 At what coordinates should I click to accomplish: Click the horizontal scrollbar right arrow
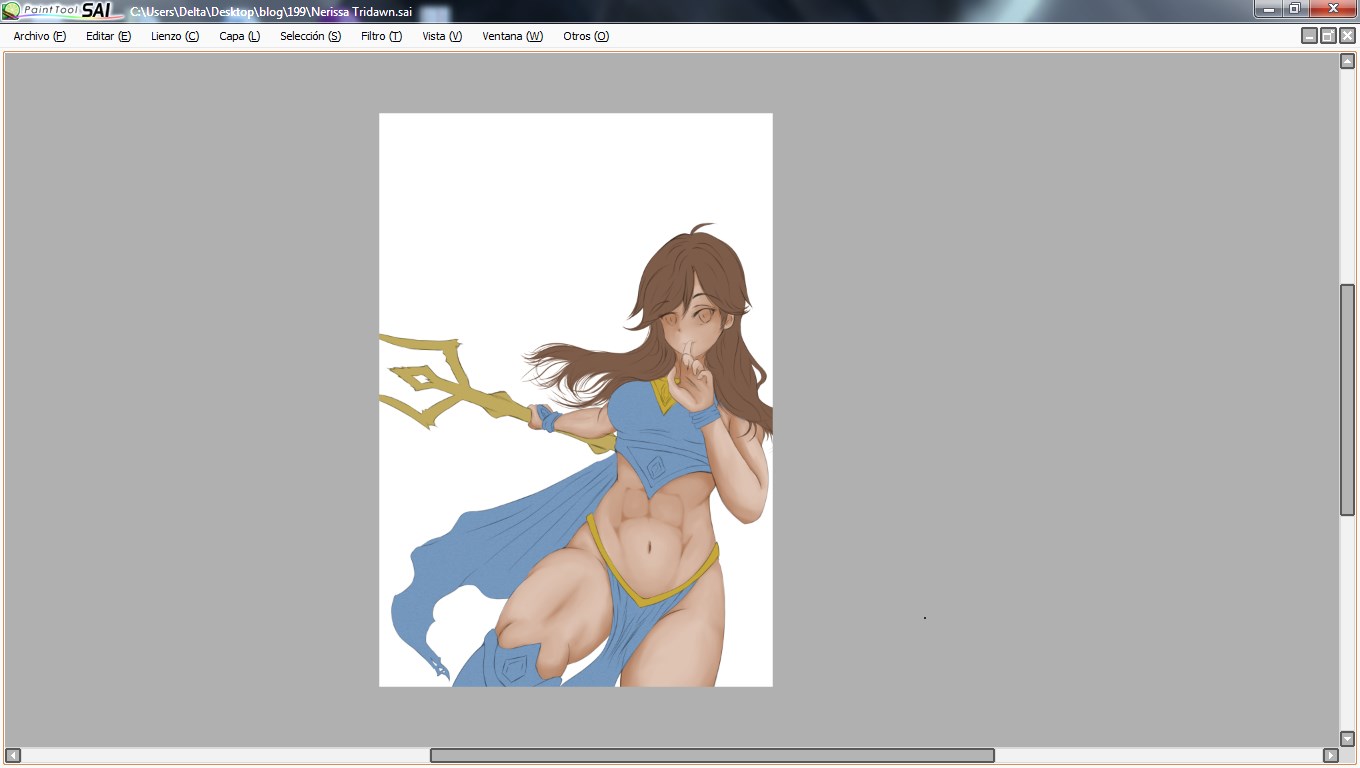[x=1330, y=755]
